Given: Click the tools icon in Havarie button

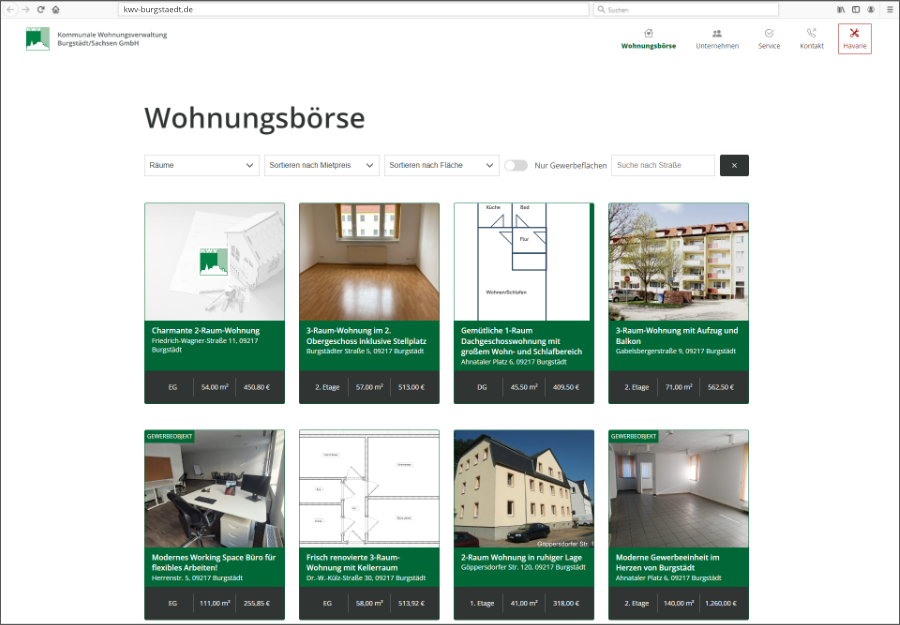Looking at the screenshot, I should pos(855,33).
